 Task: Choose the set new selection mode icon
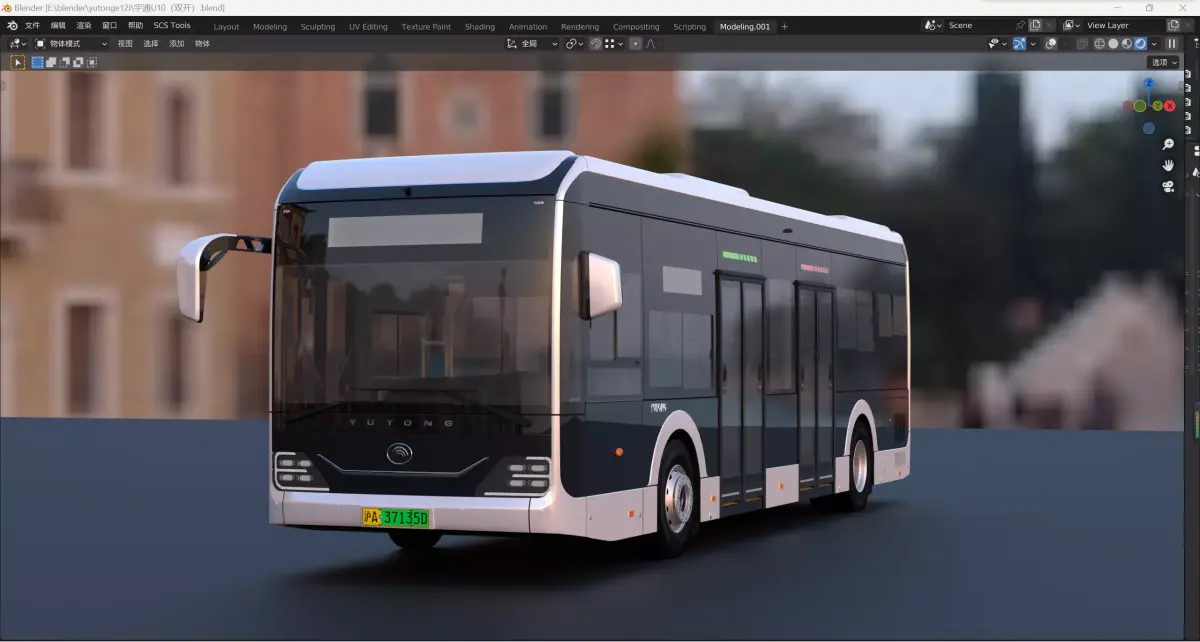click(x=37, y=62)
